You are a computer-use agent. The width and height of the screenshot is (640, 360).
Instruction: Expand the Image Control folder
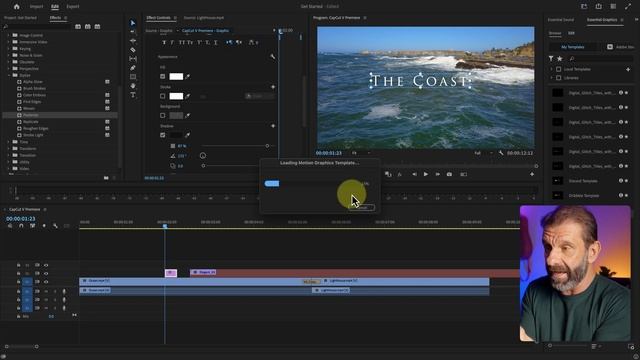[9, 35]
